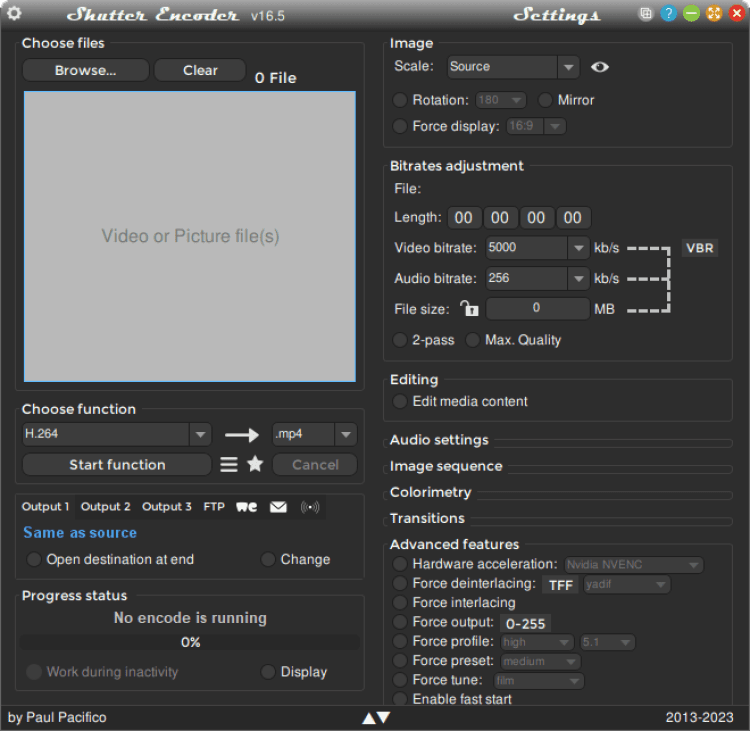
Task: Open the functions list hamburger icon
Action: click(229, 465)
